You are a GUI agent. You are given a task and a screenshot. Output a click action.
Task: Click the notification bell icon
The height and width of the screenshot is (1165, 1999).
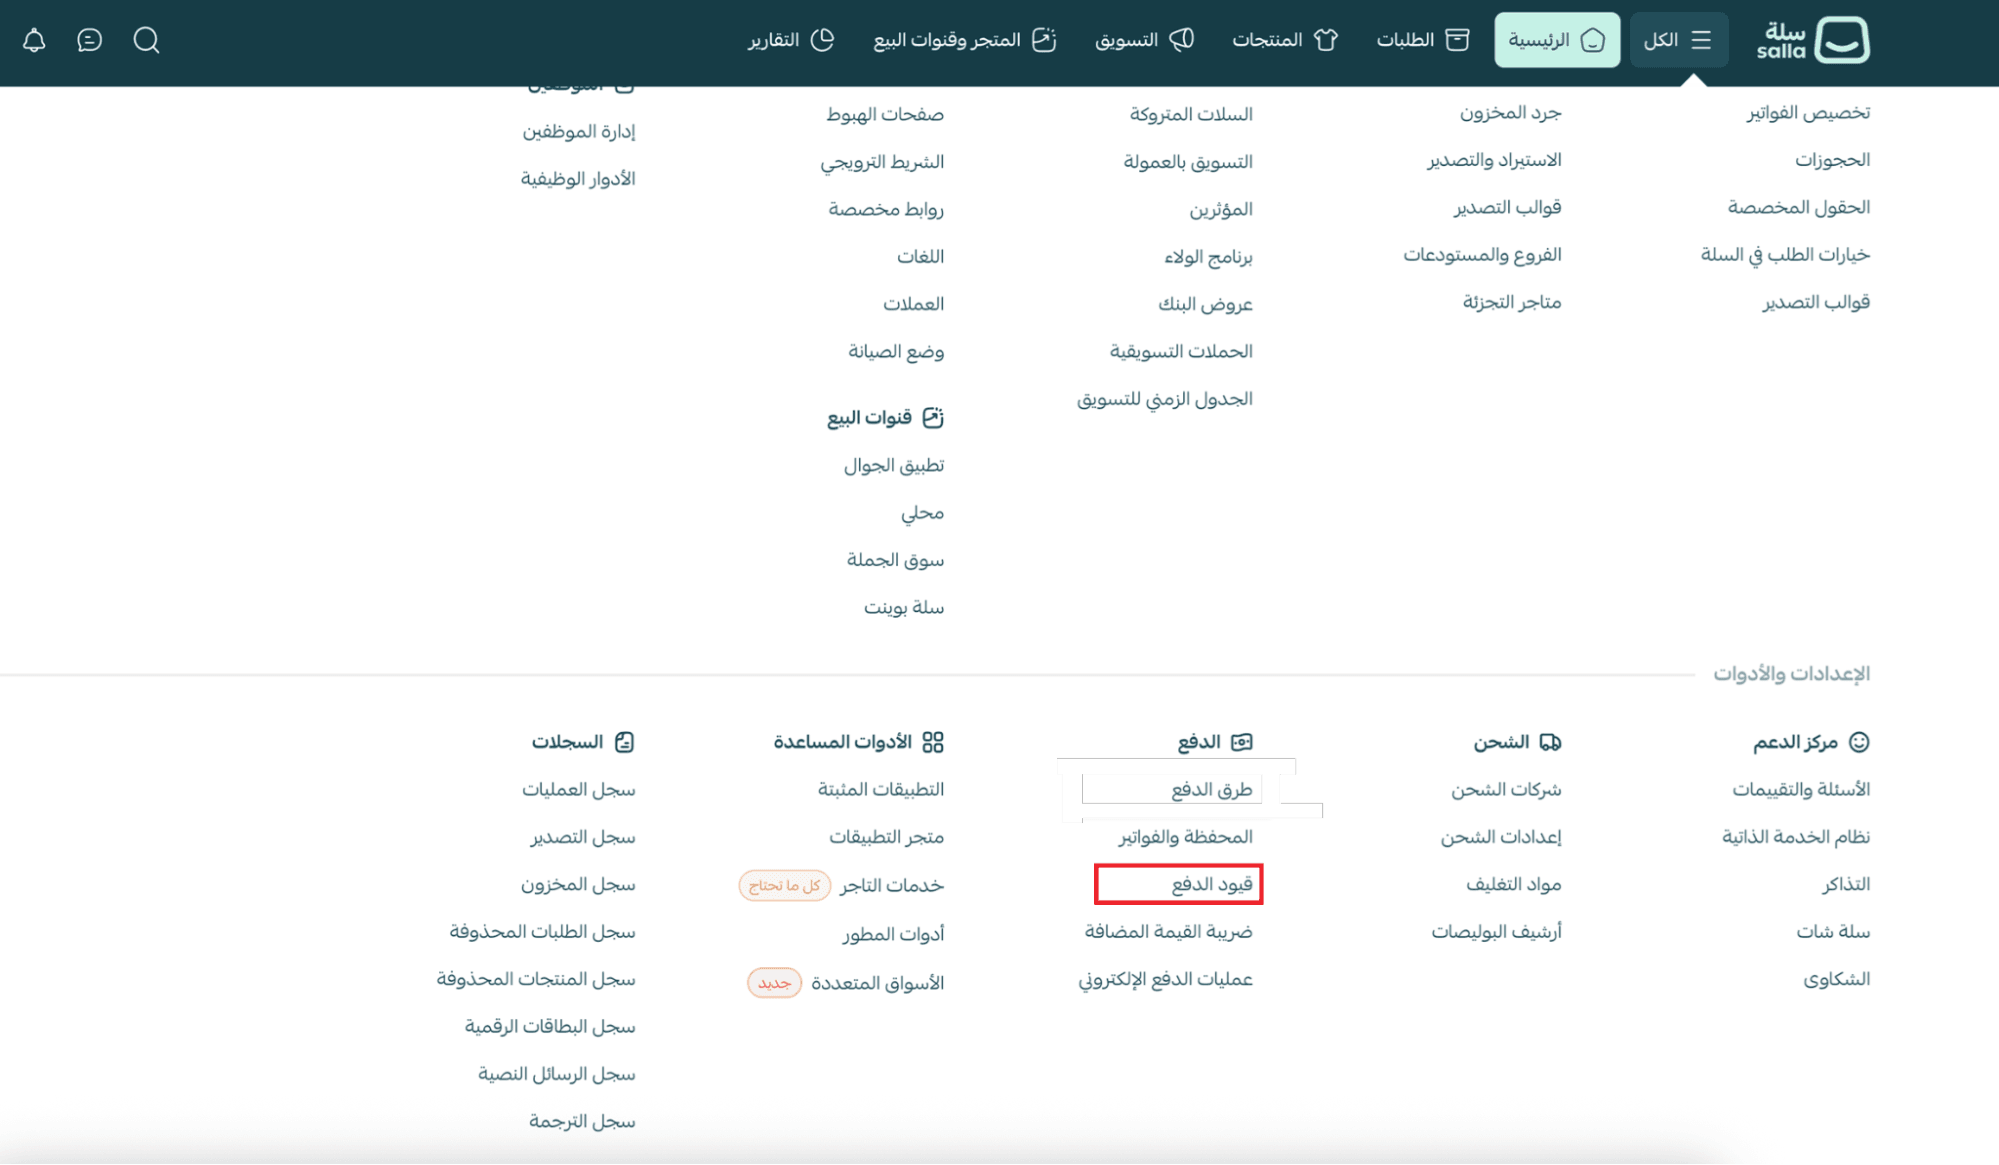[x=34, y=40]
